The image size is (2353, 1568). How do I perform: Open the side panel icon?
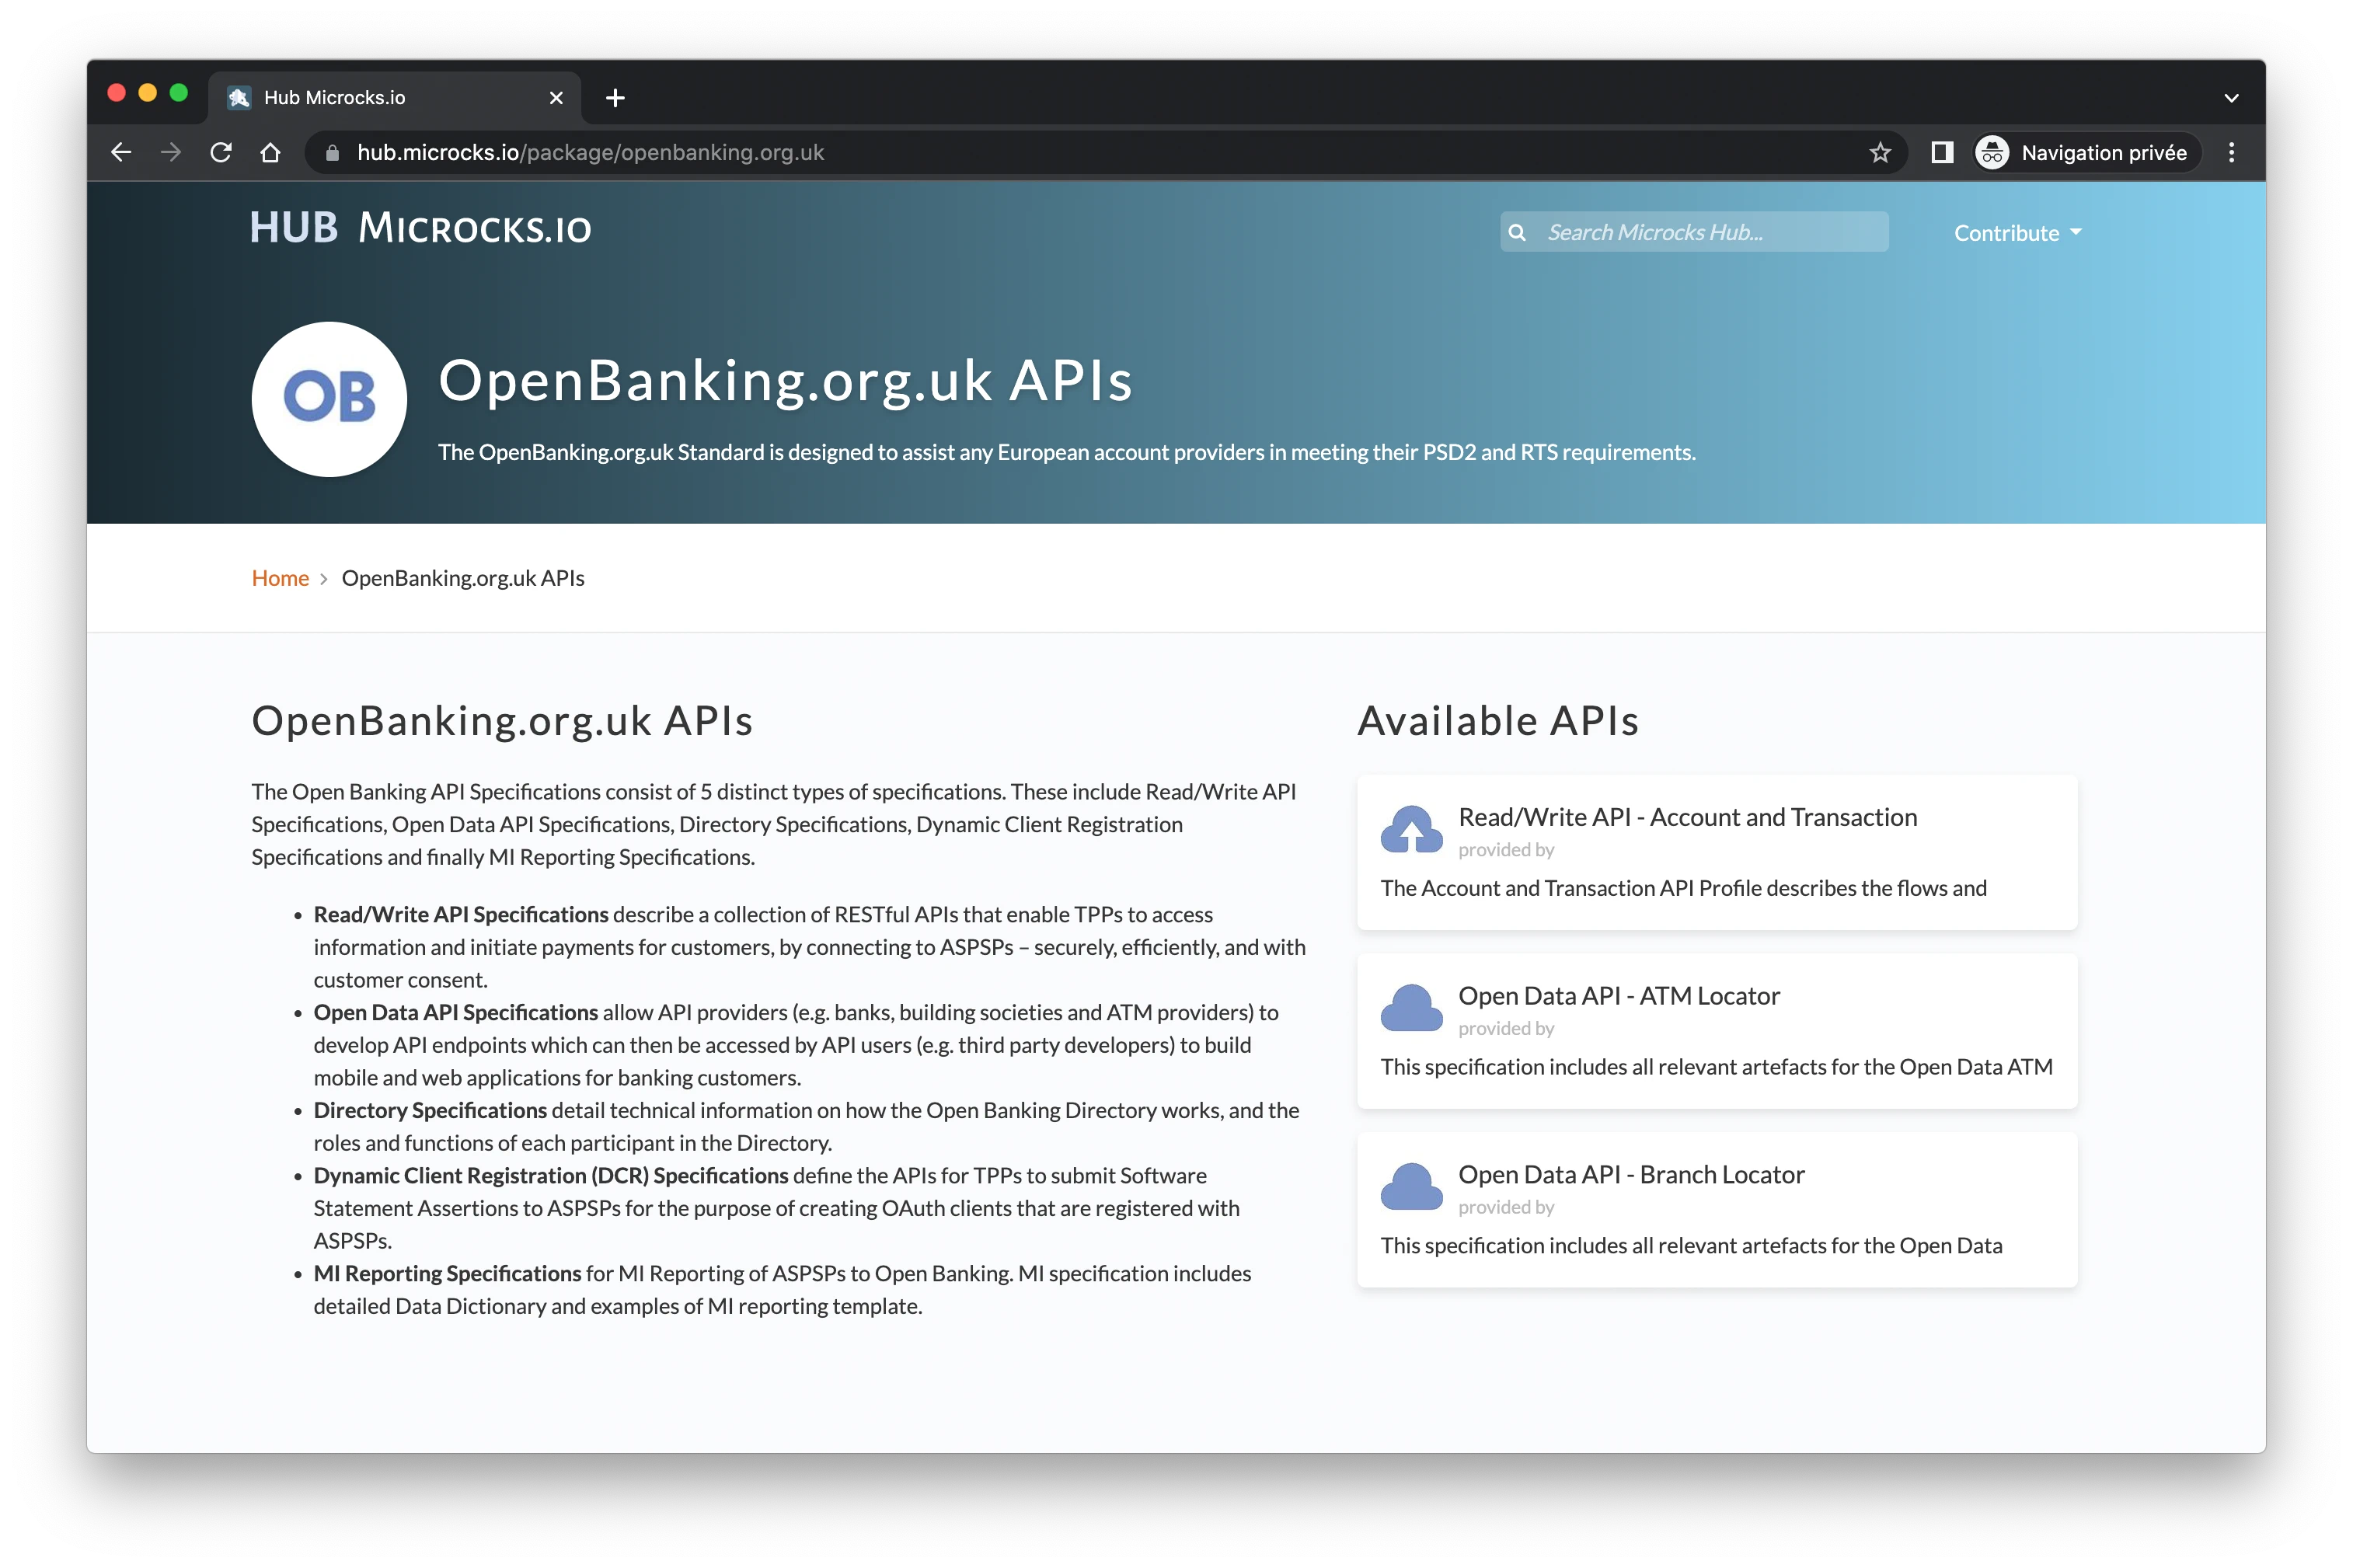pos(1942,152)
